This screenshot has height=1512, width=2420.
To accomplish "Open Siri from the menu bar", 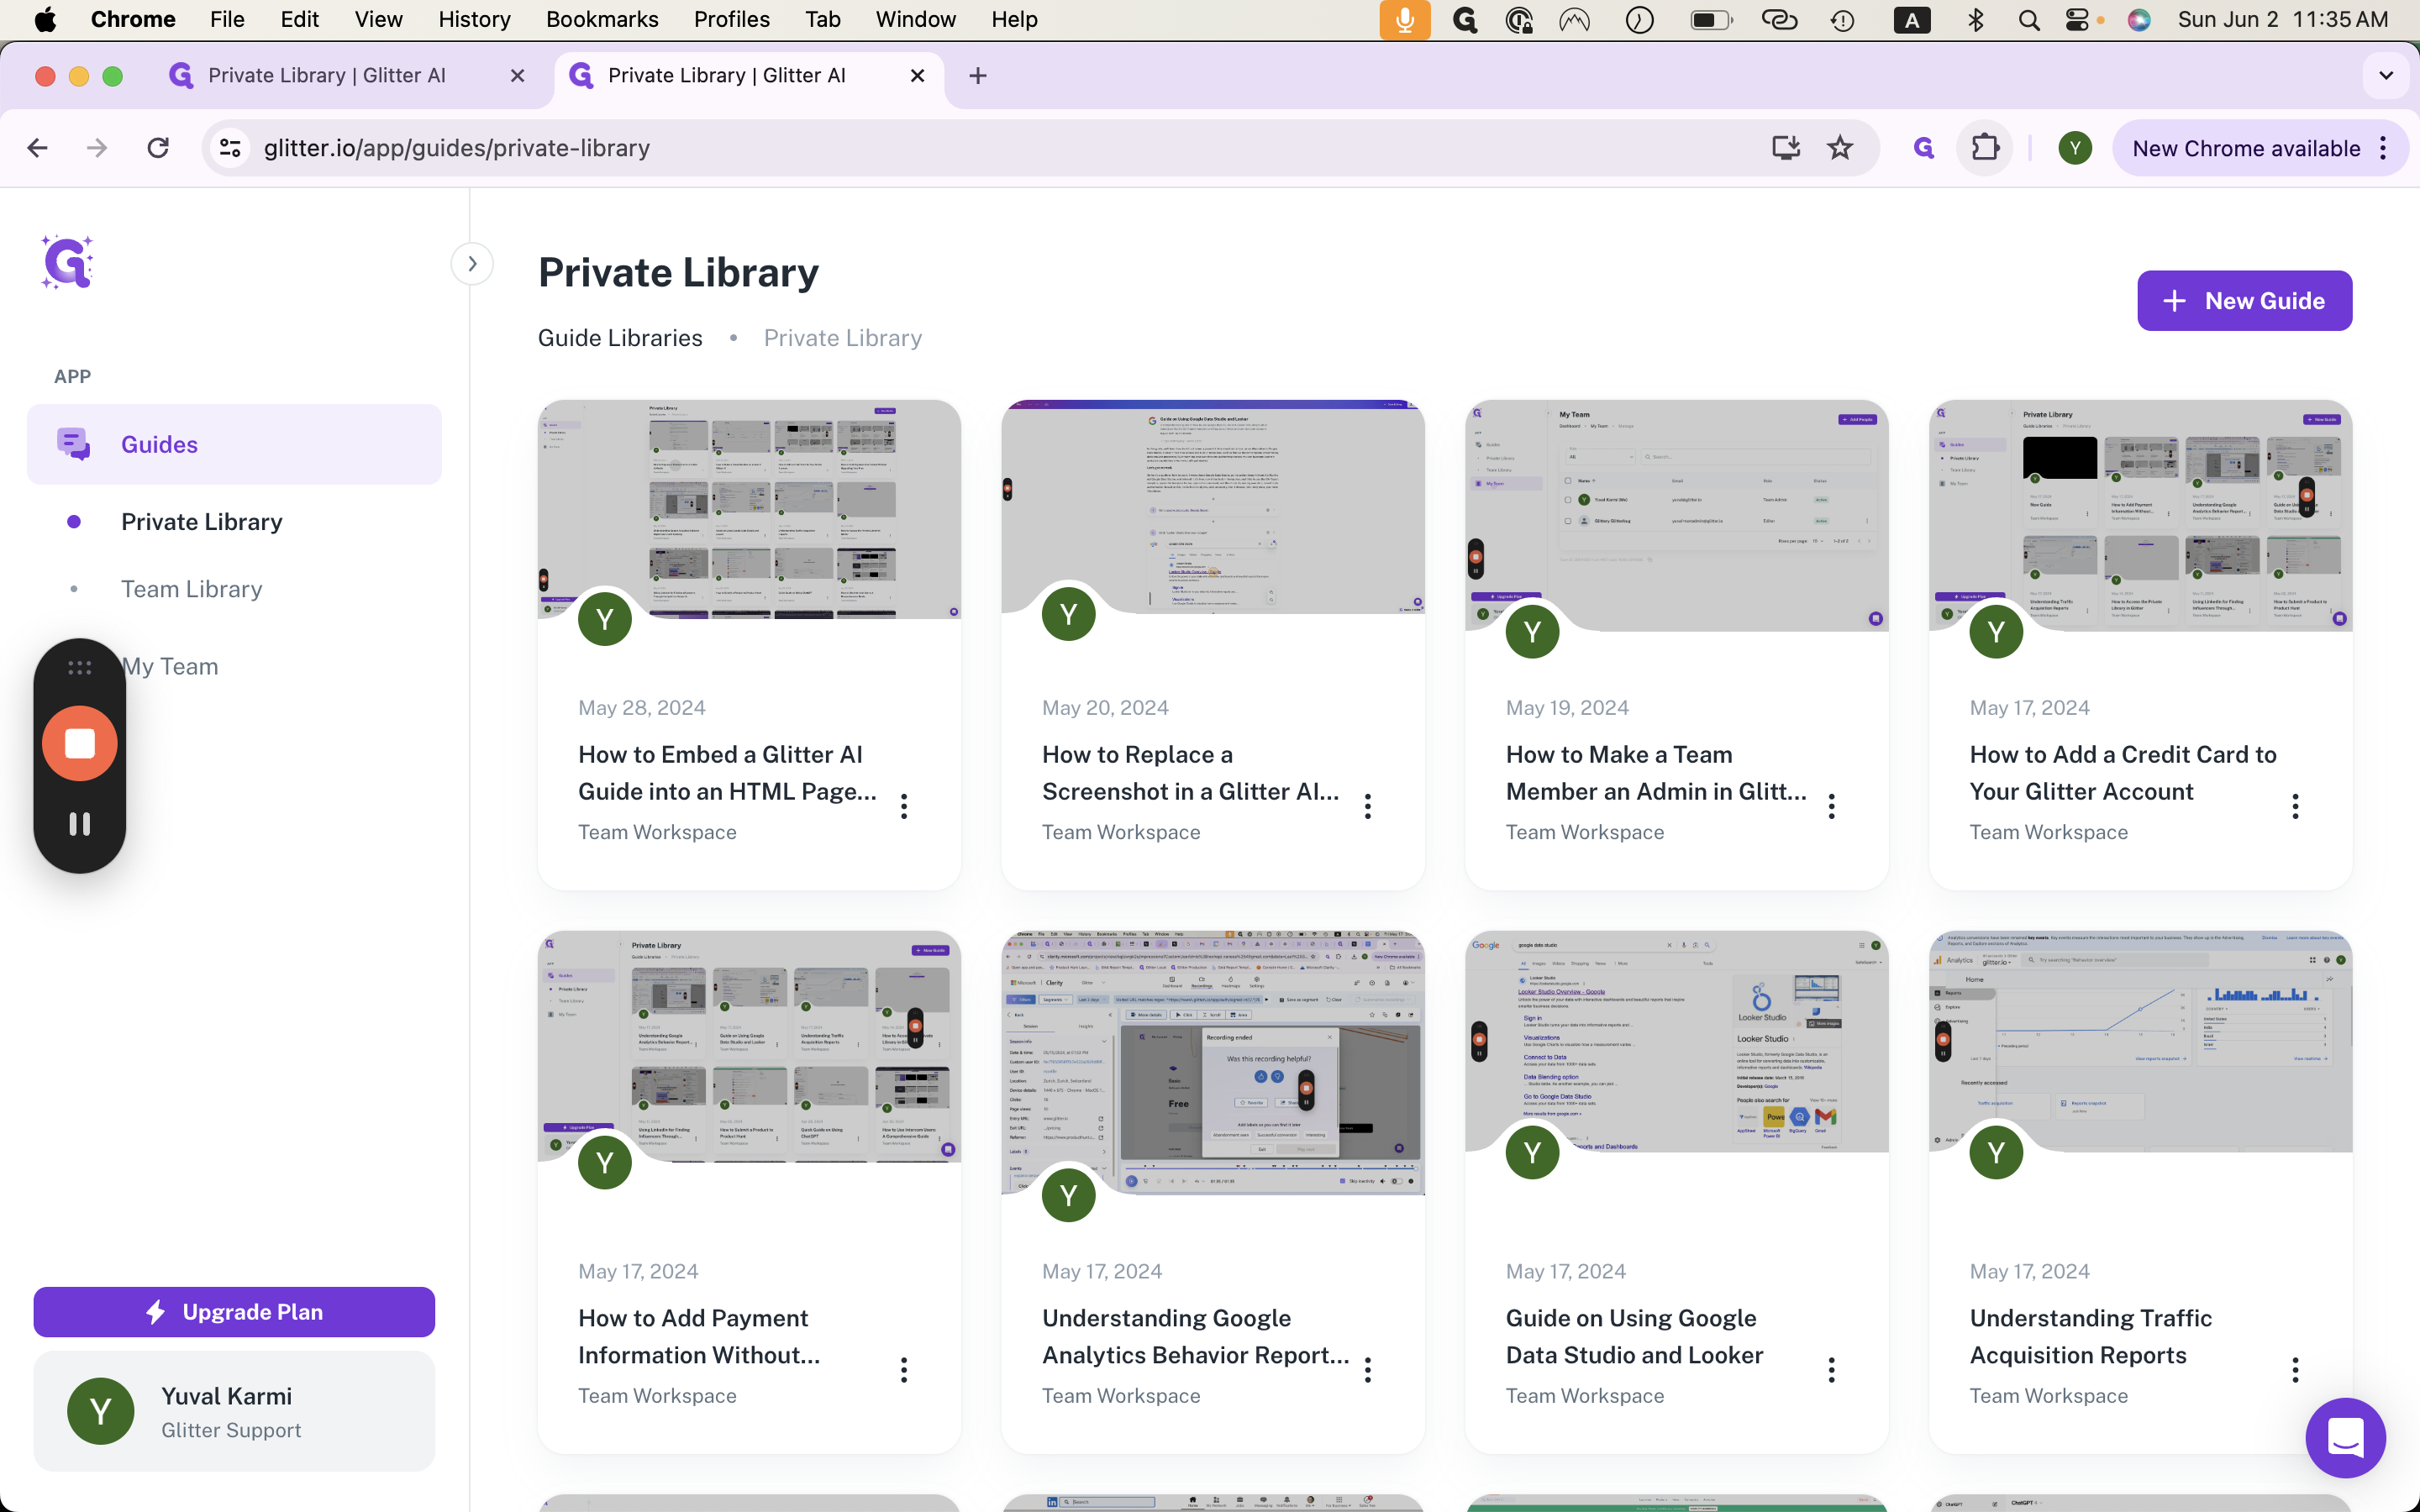I will coord(2139,19).
